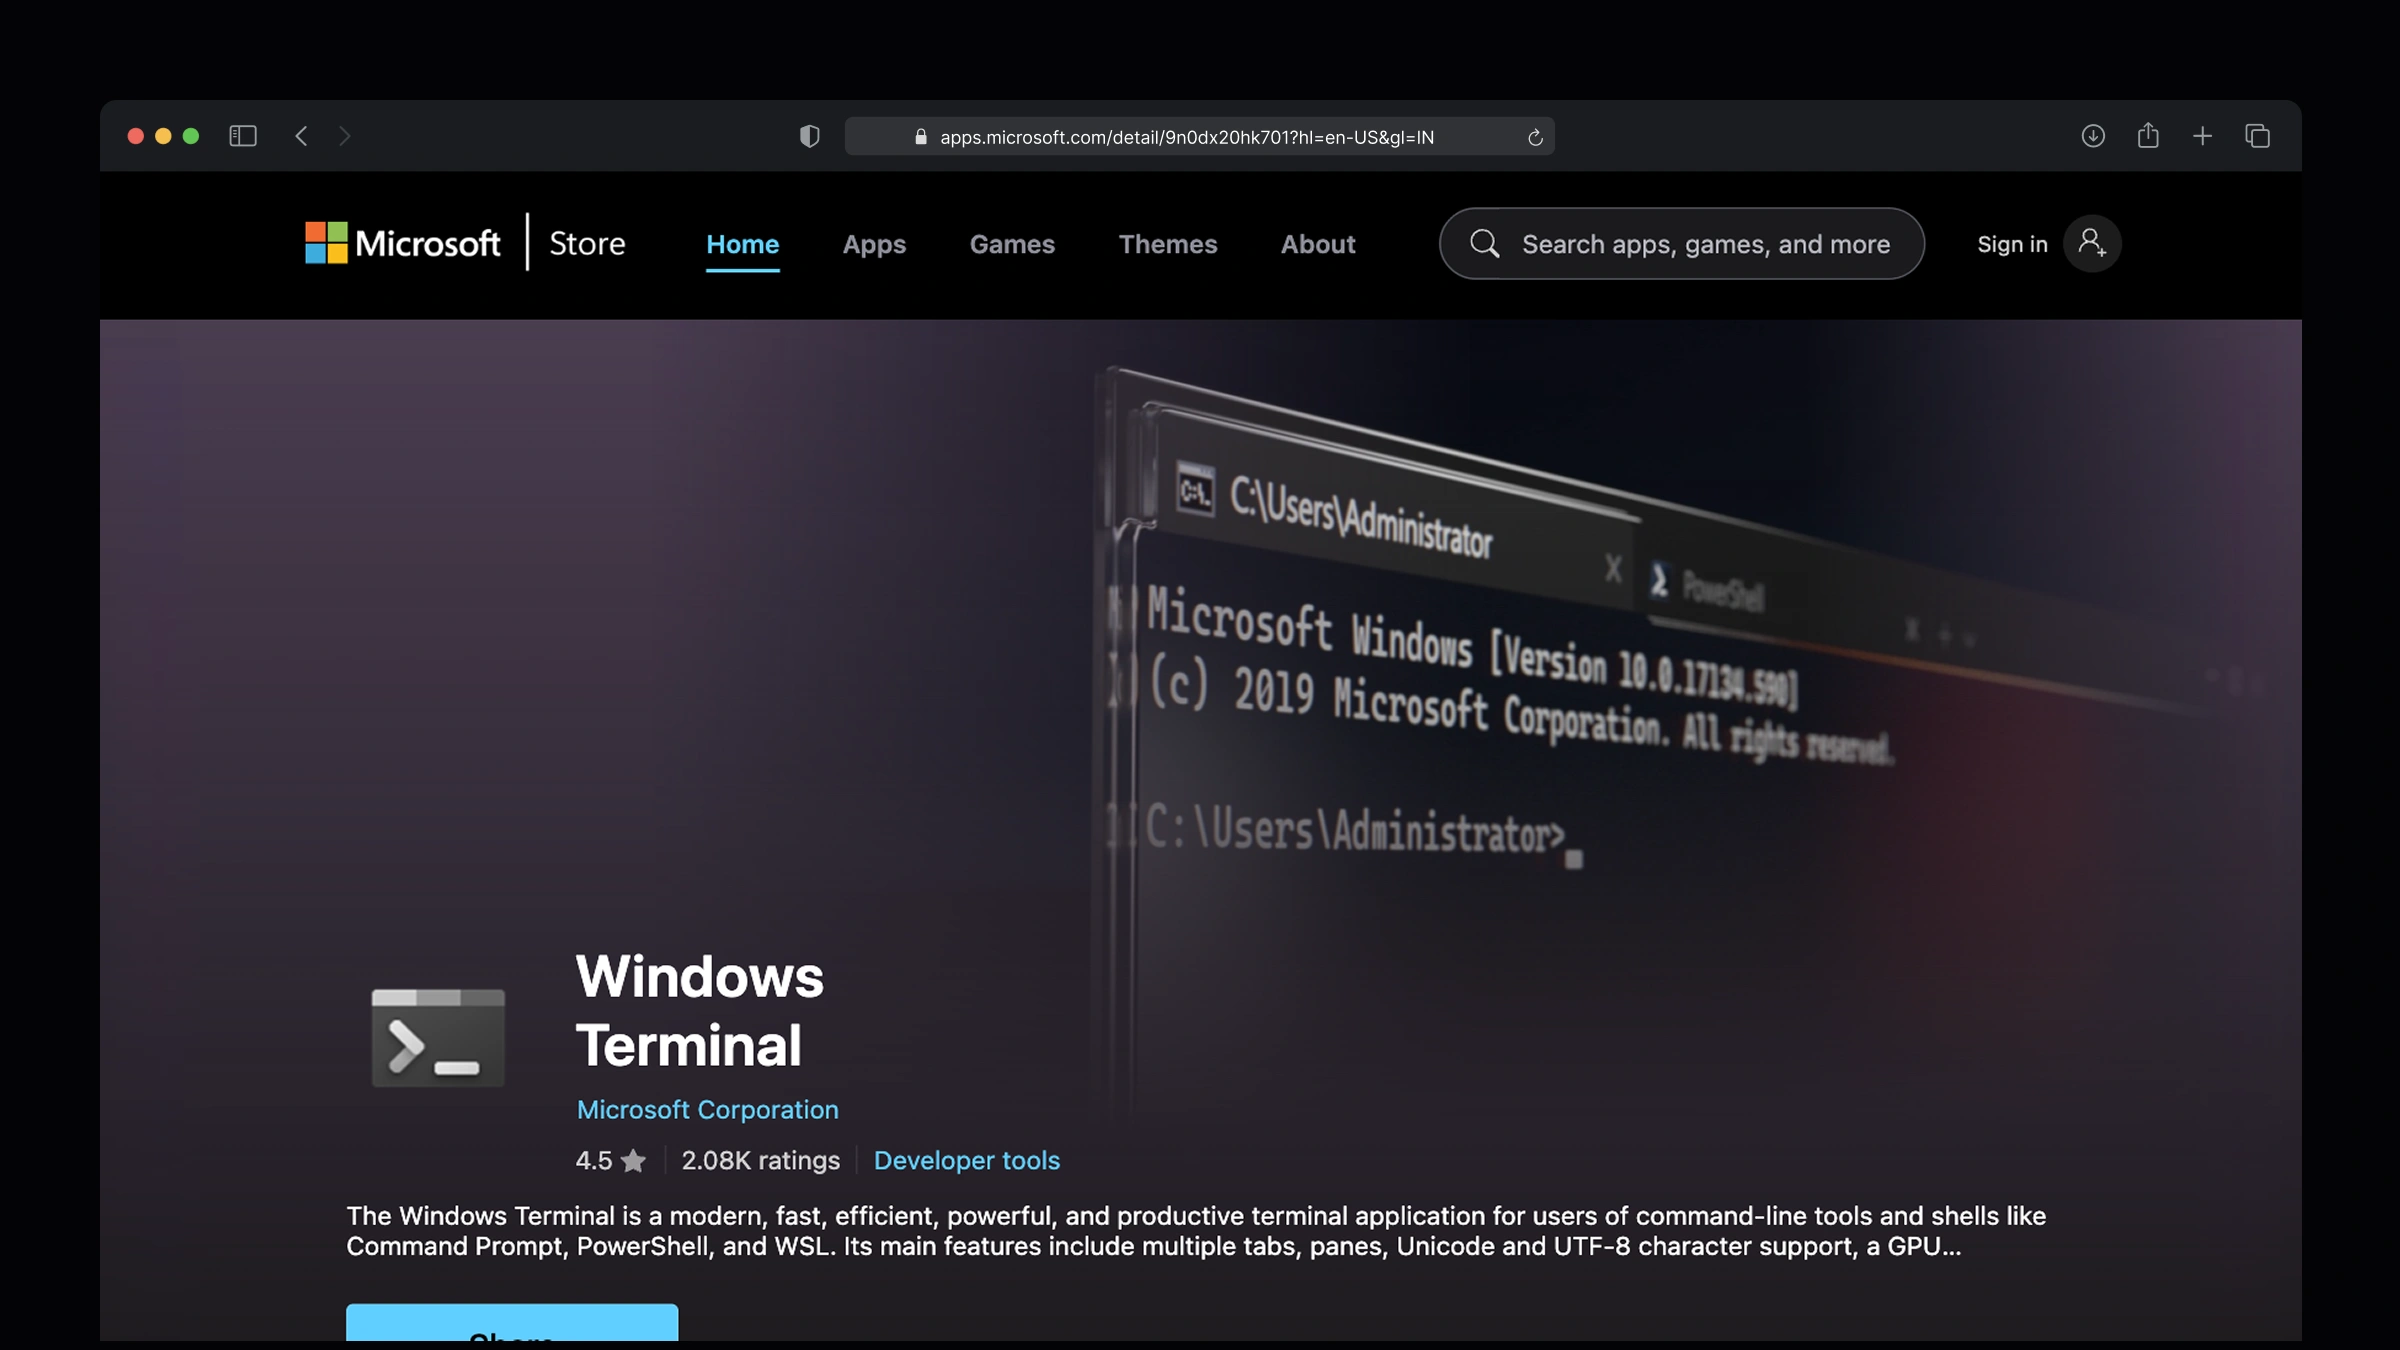This screenshot has height=1350, width=2400.
Task: Reload the page using the refresh icon
Action: [1535, 137]
